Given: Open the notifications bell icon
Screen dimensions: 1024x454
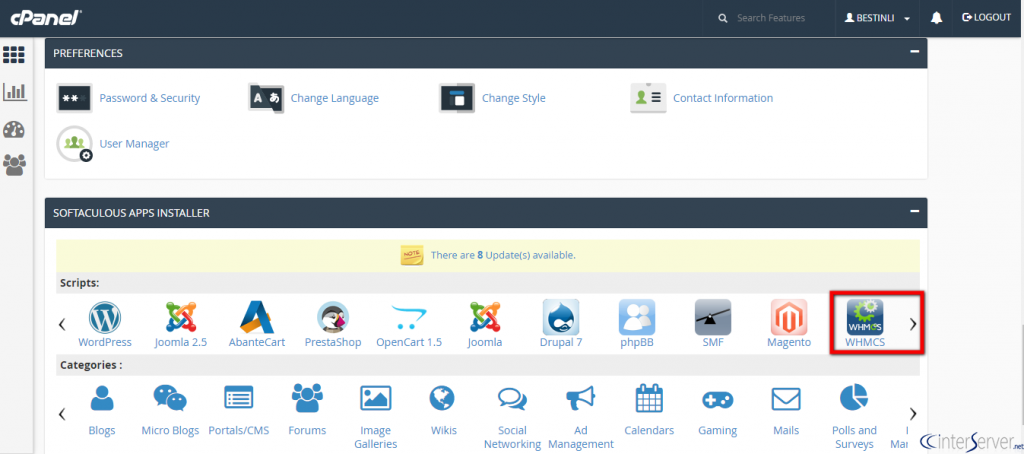Looking at the screenshot, I should 936,18.
